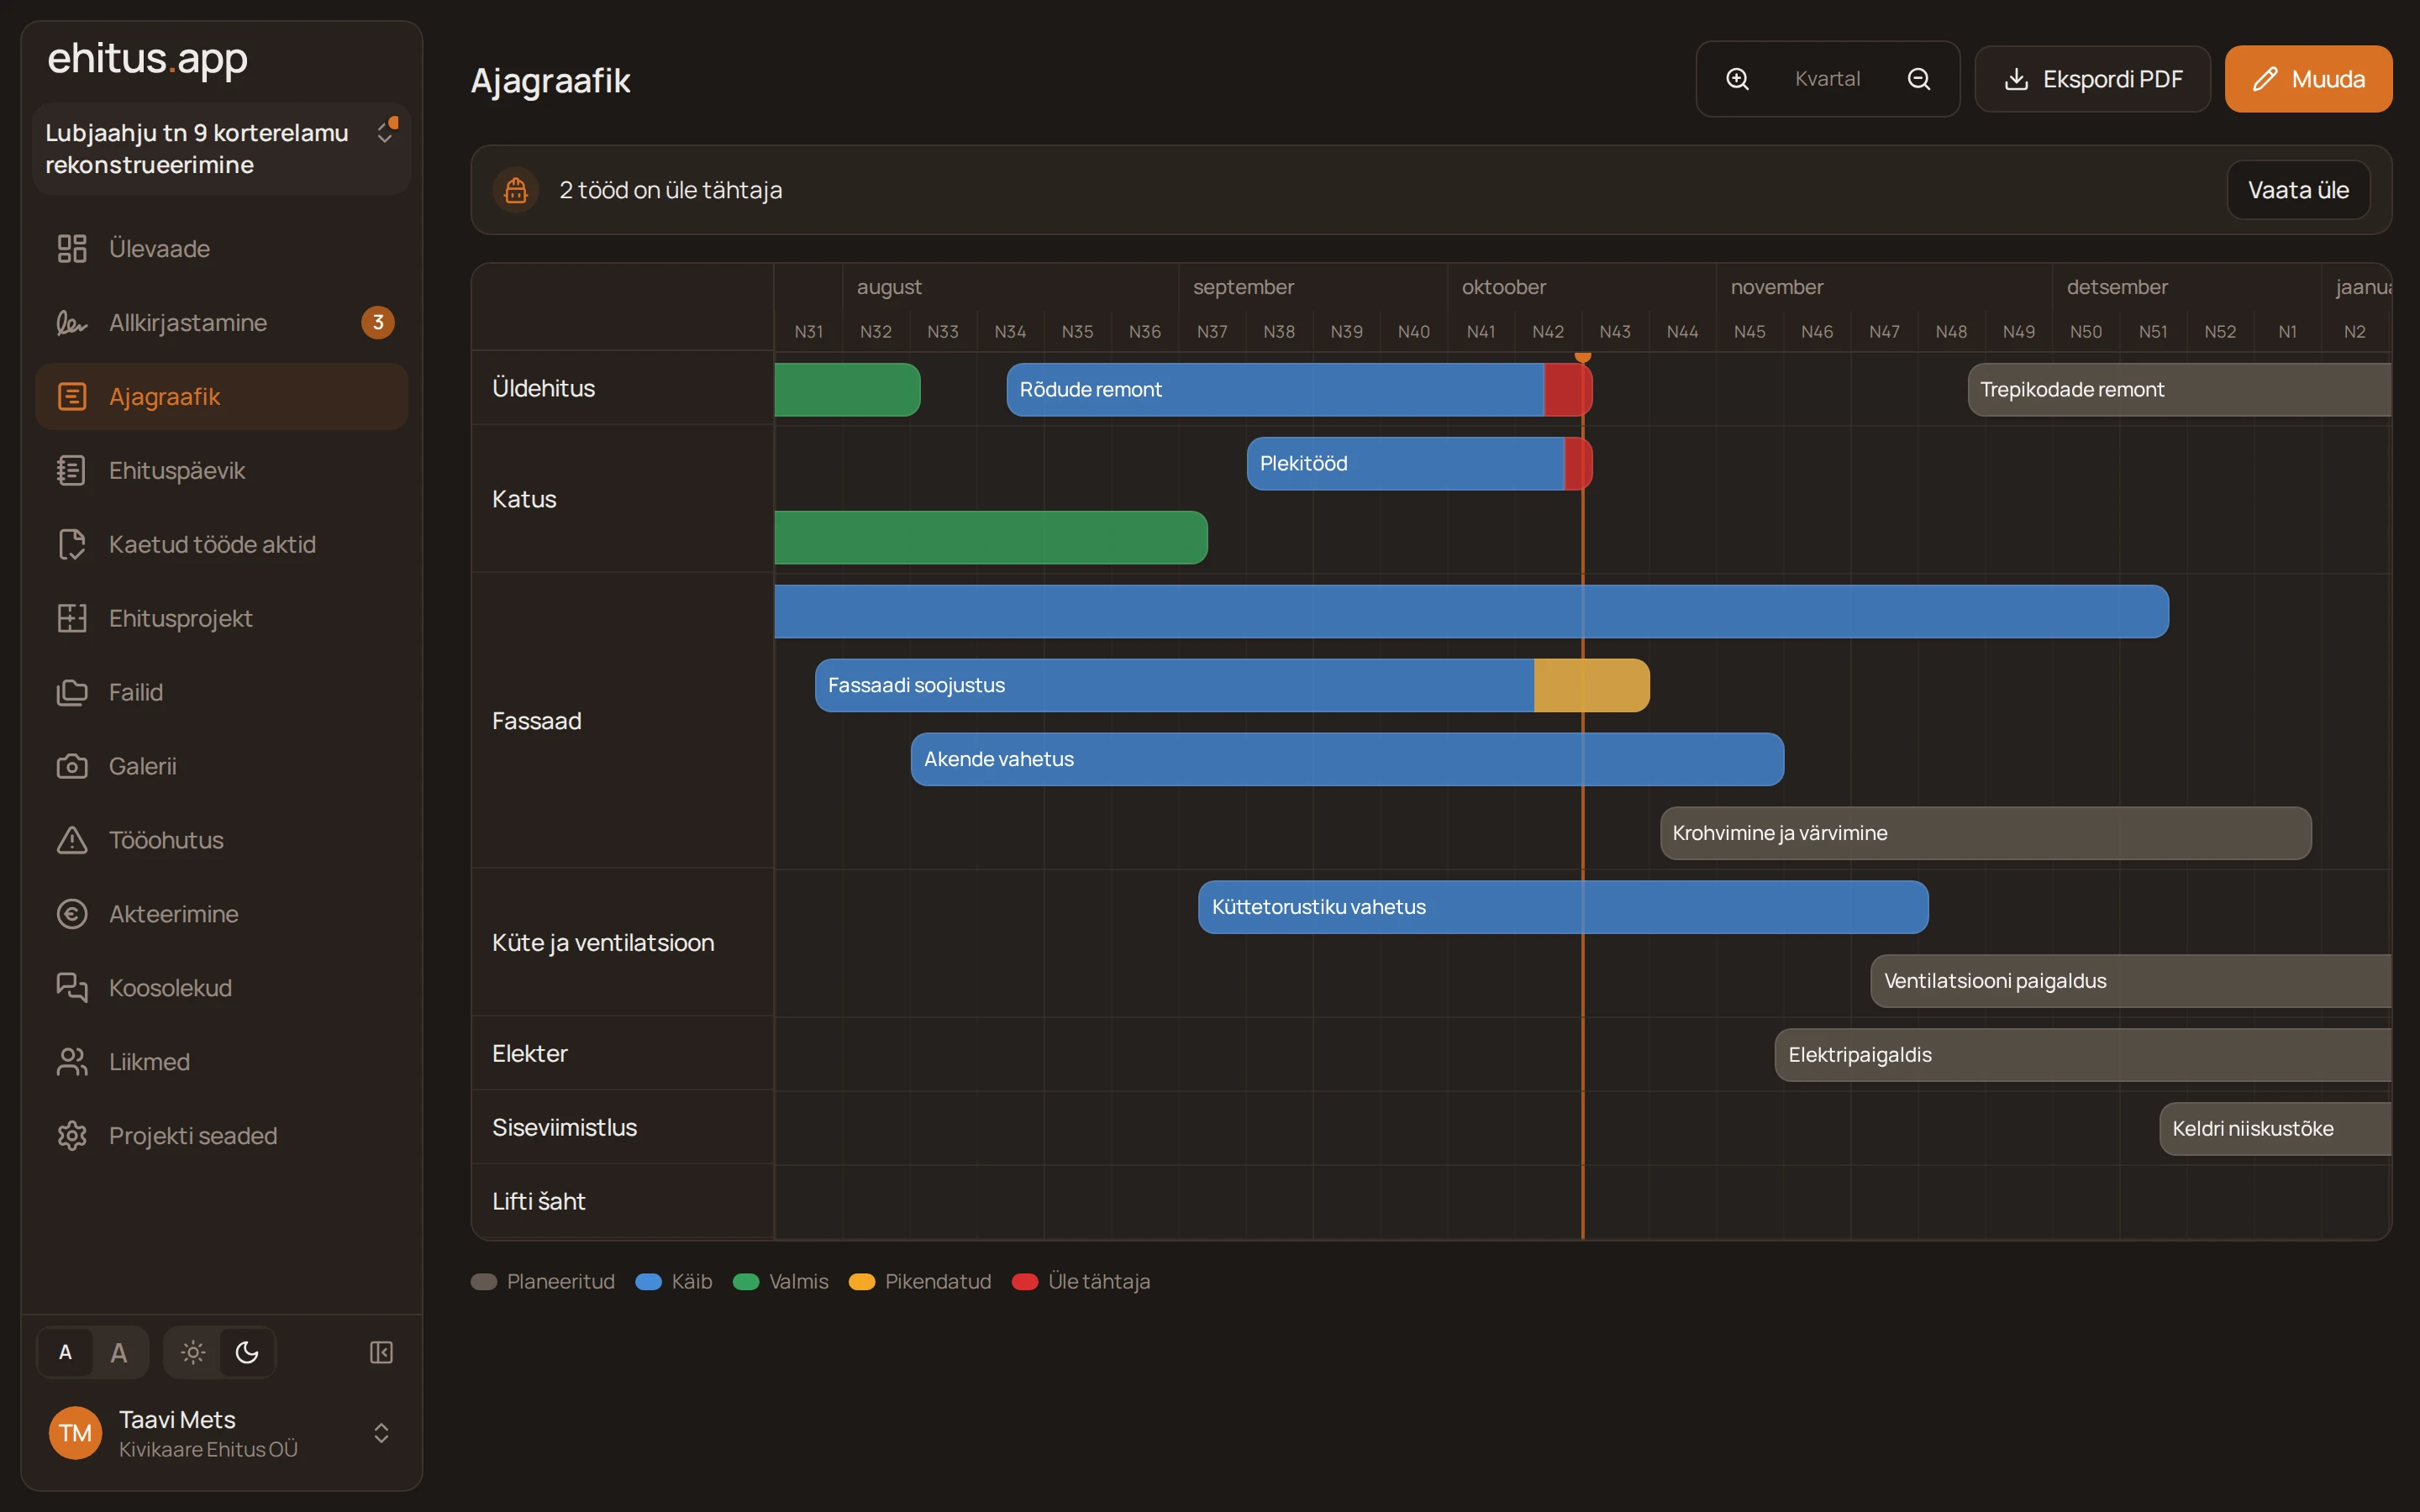Click the Fassaadi soojustus task bar
This screenshot has height=1512, width=2420.
tap(1232, 685)
